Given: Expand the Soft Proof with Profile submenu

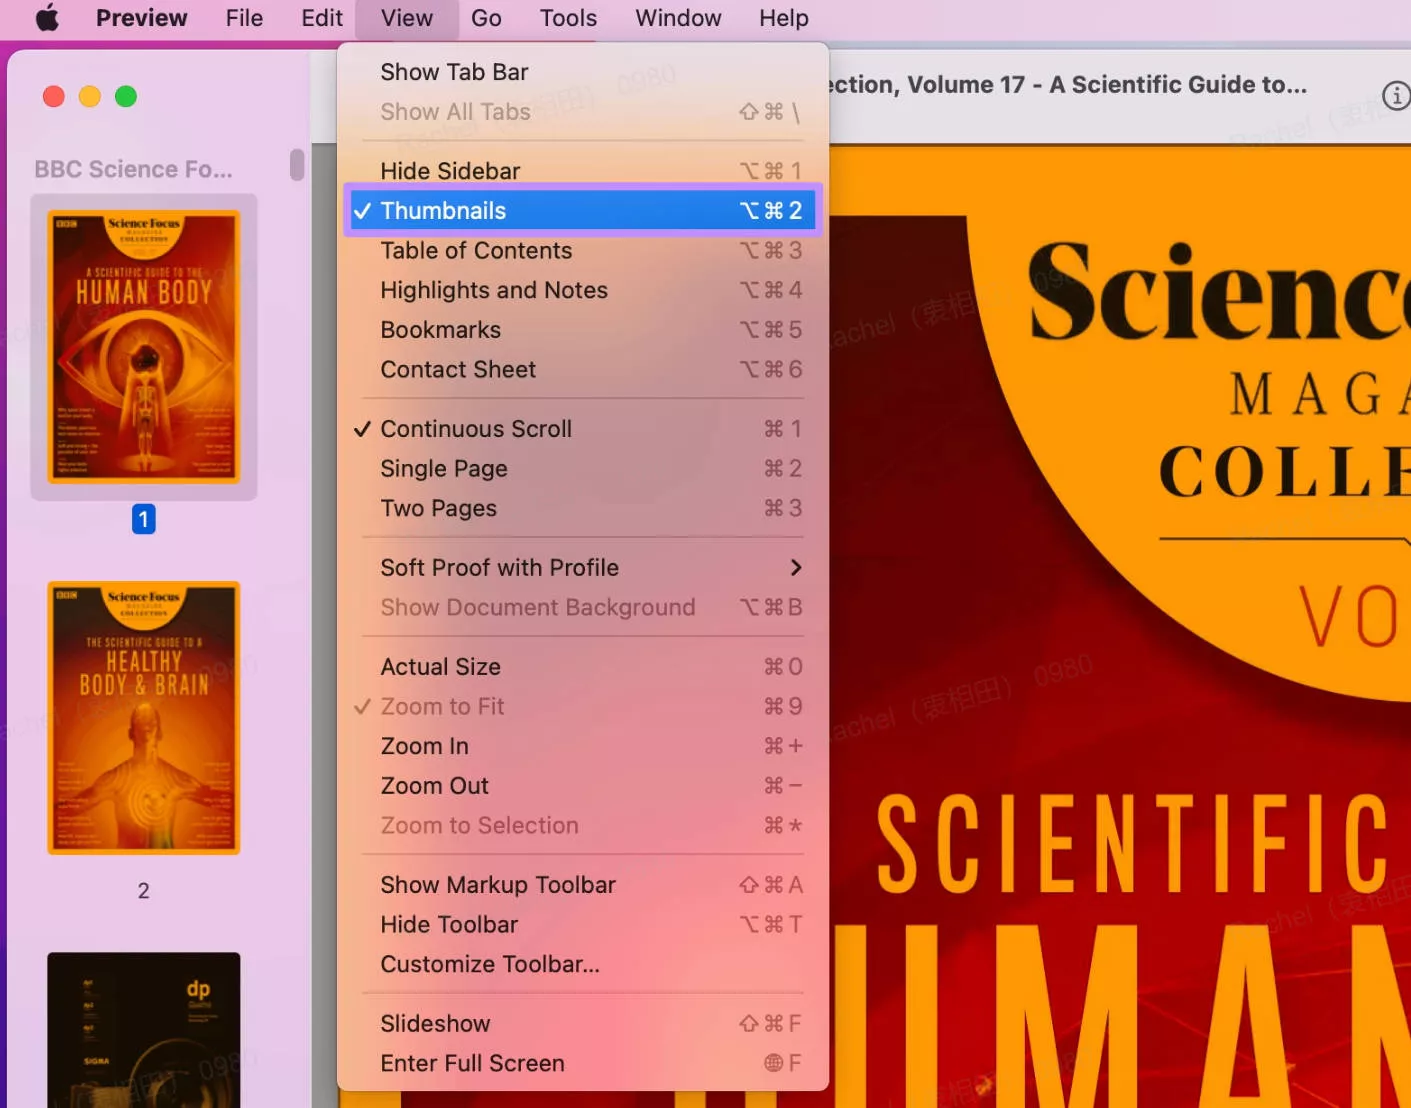Looking at the screenshot, I should [x=499, y=567].
